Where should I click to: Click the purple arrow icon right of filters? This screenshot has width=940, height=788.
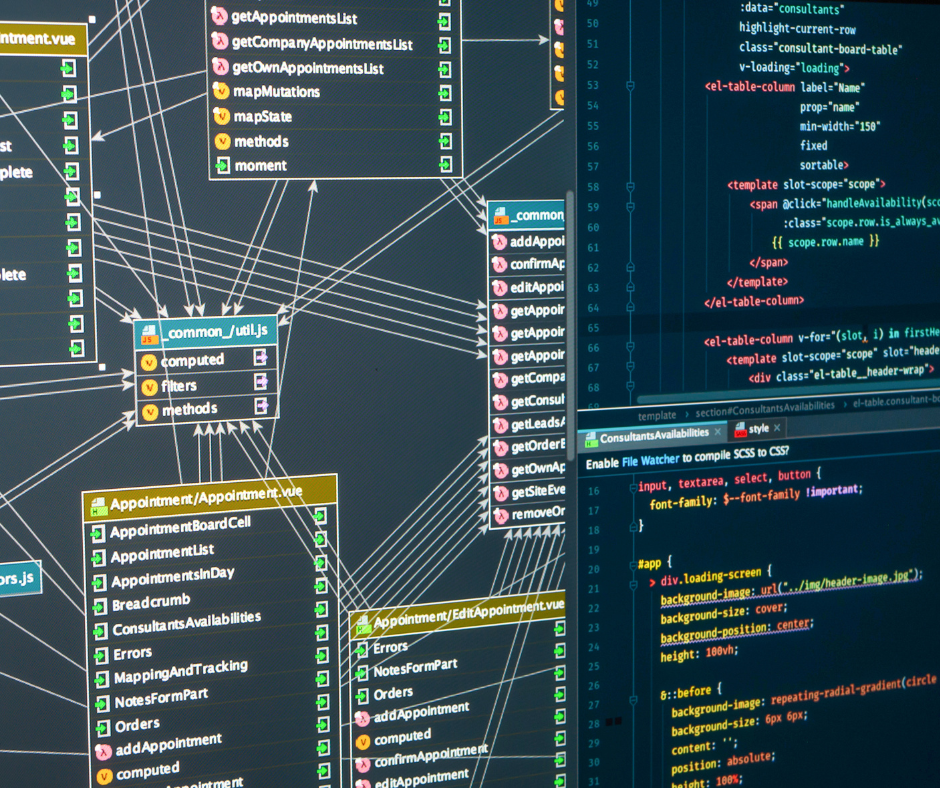pyautogui.click(x=261, y=382)
